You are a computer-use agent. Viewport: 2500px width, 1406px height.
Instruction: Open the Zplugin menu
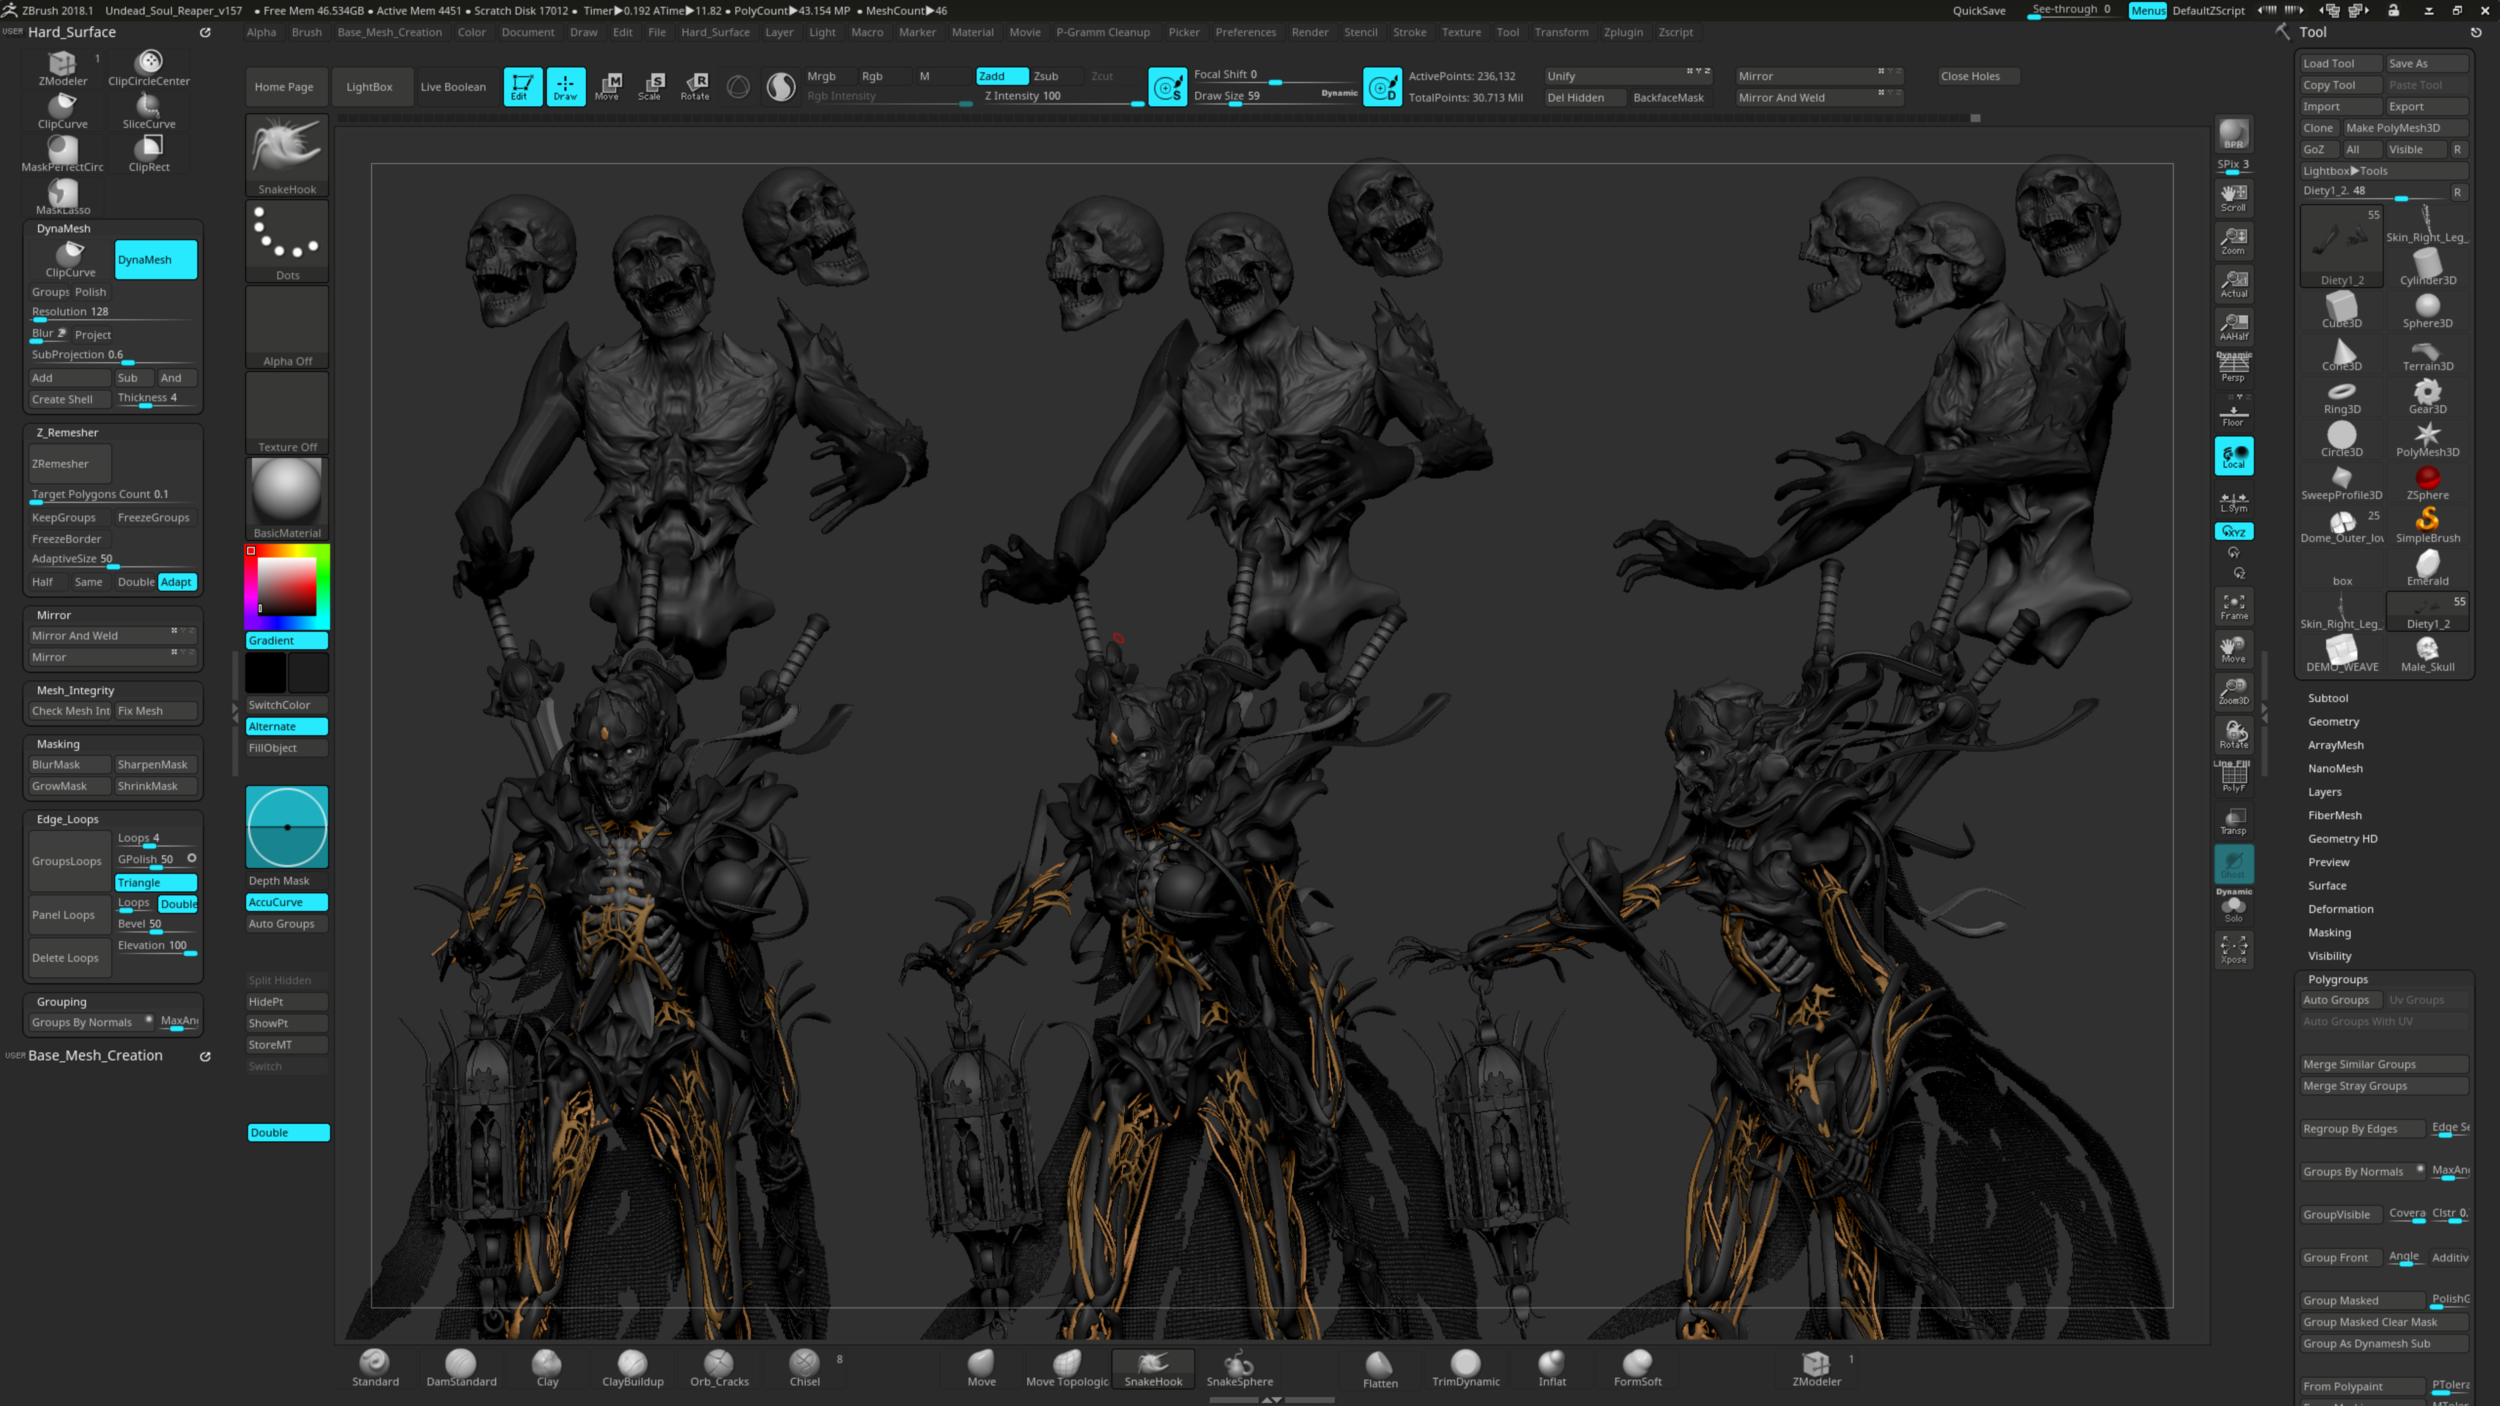click(1622, 32)
